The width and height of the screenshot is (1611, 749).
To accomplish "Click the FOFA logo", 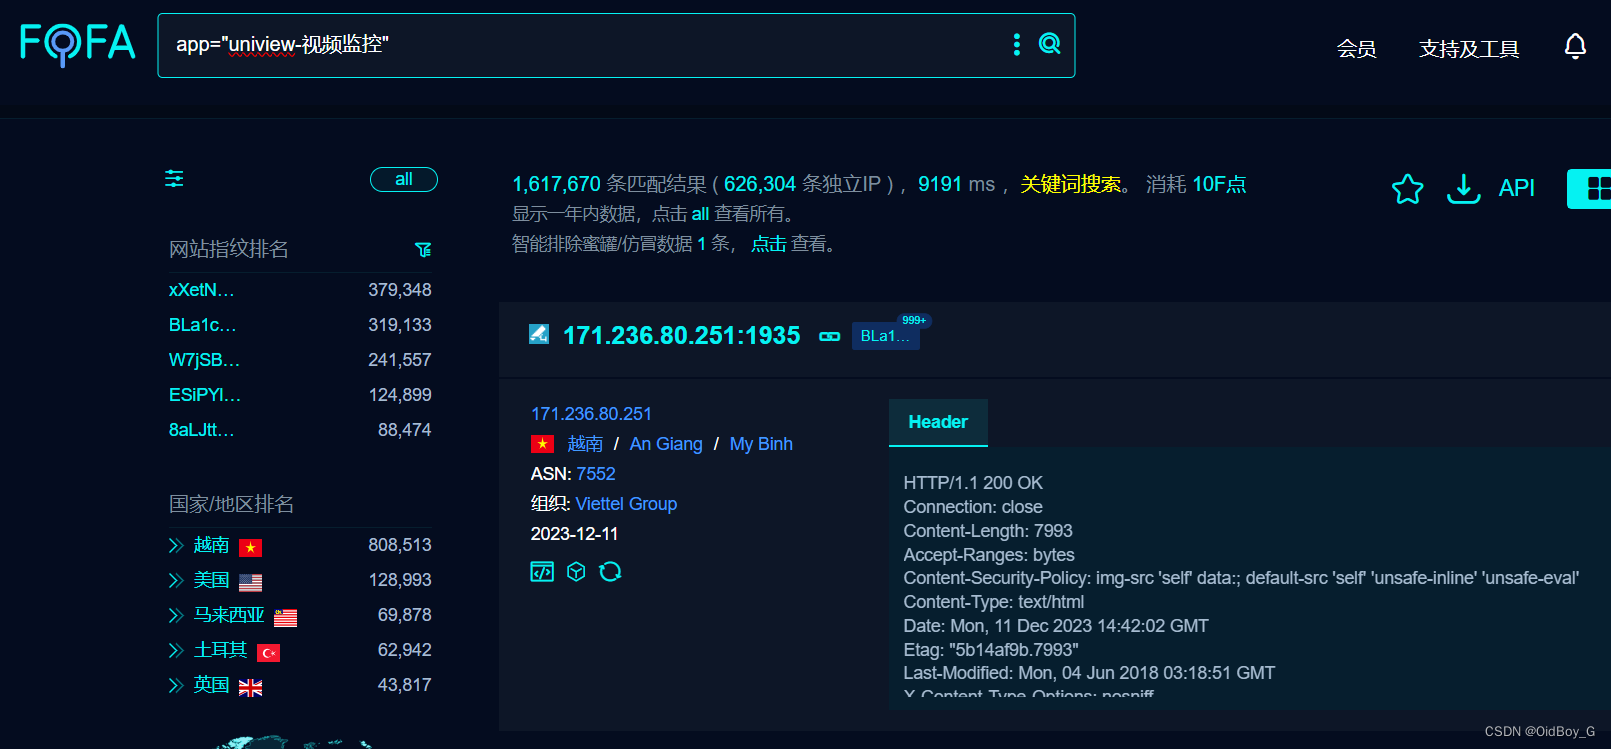I will click(x=78, y=43).
